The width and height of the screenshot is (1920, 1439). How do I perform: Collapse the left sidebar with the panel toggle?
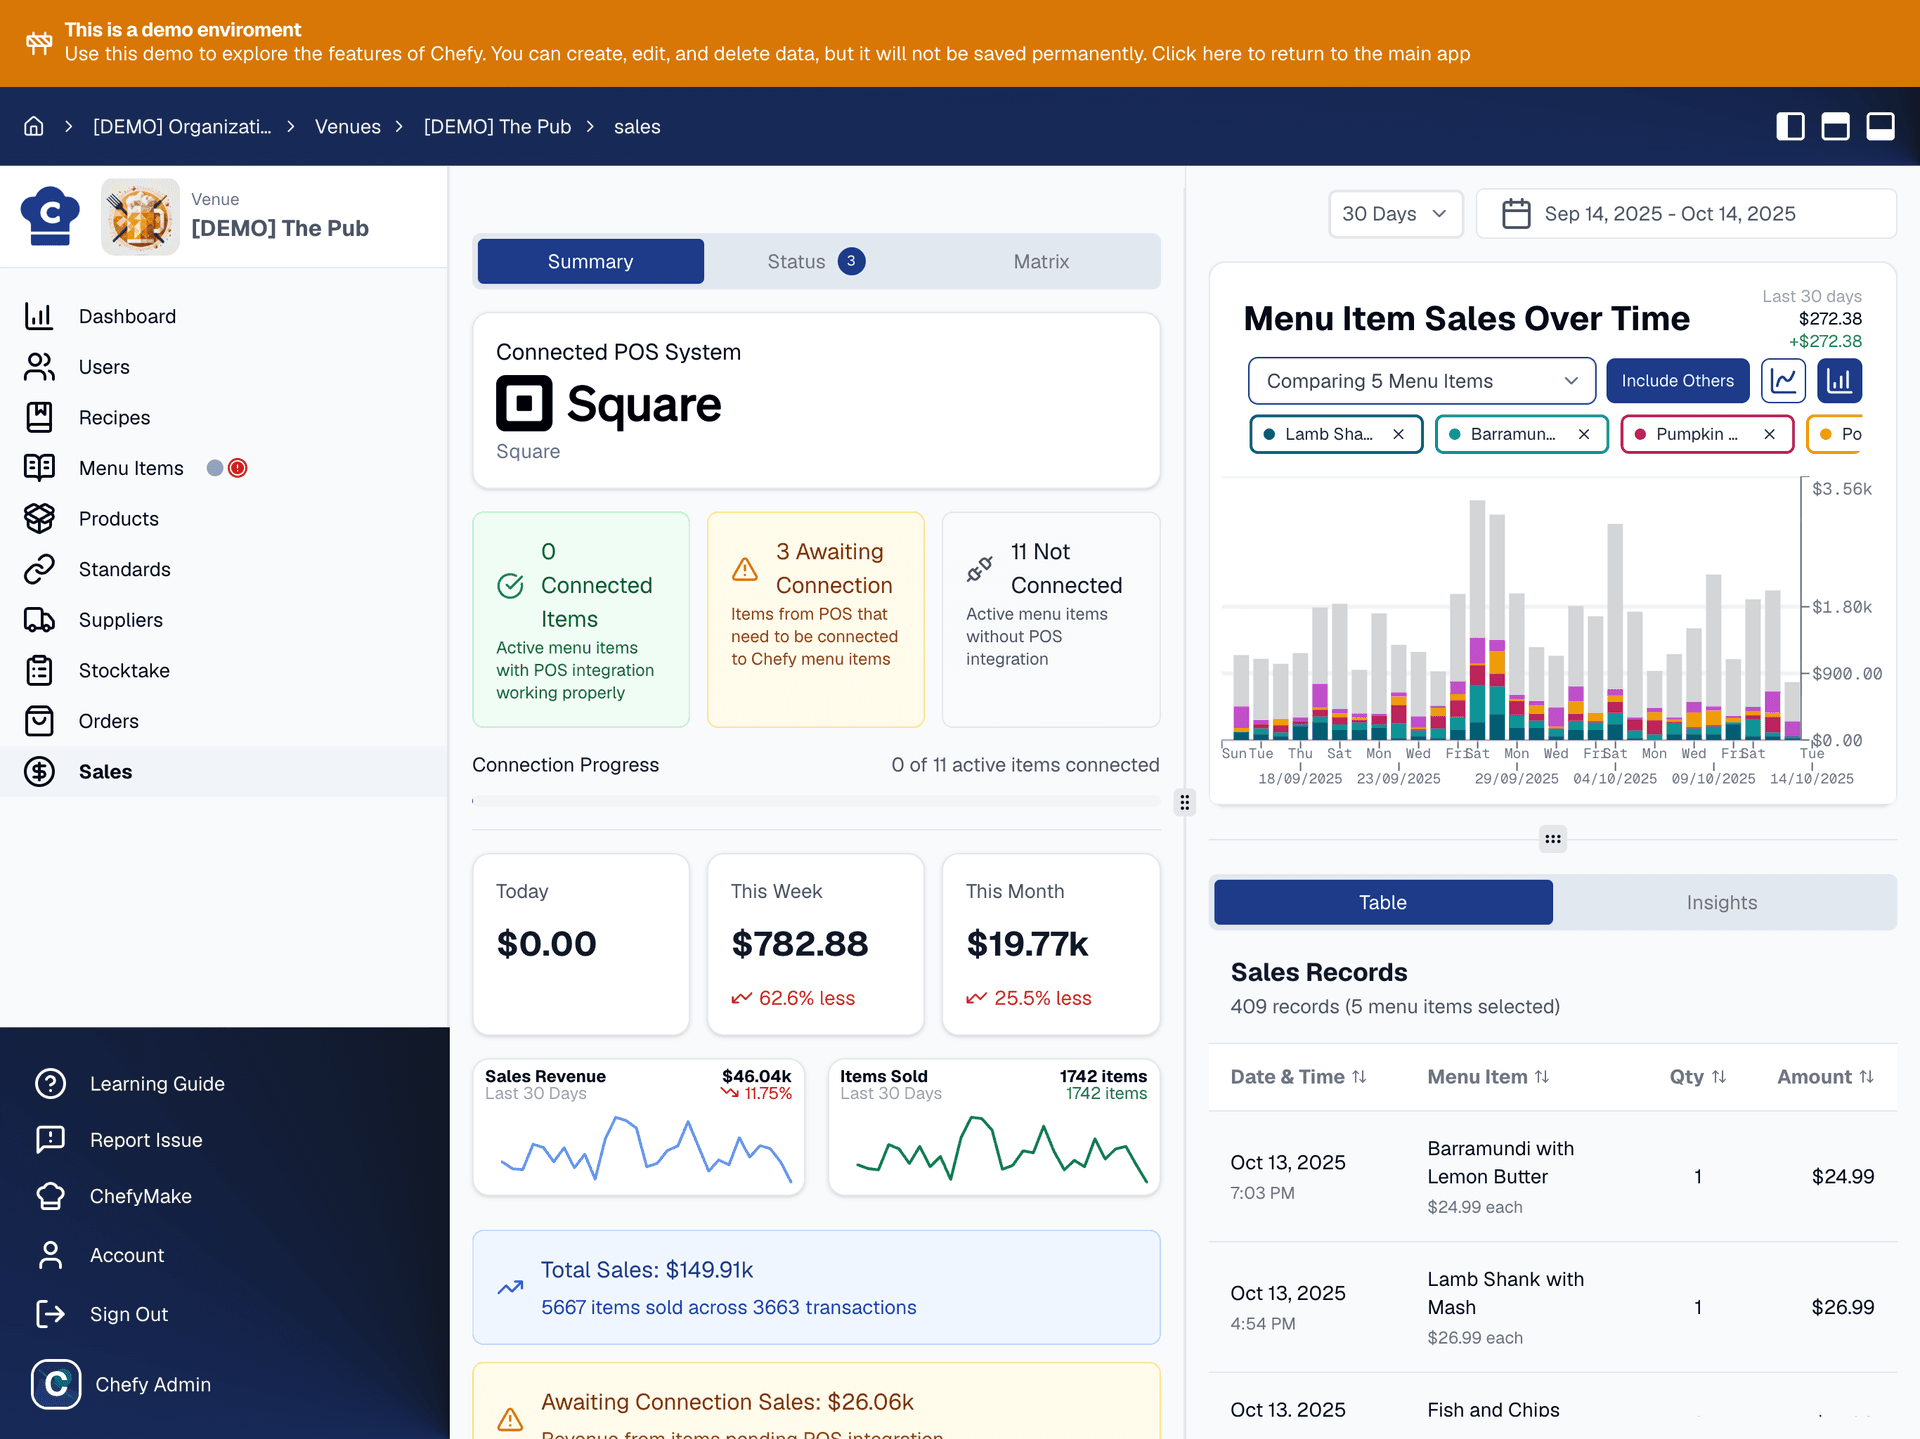point(1791,126)
